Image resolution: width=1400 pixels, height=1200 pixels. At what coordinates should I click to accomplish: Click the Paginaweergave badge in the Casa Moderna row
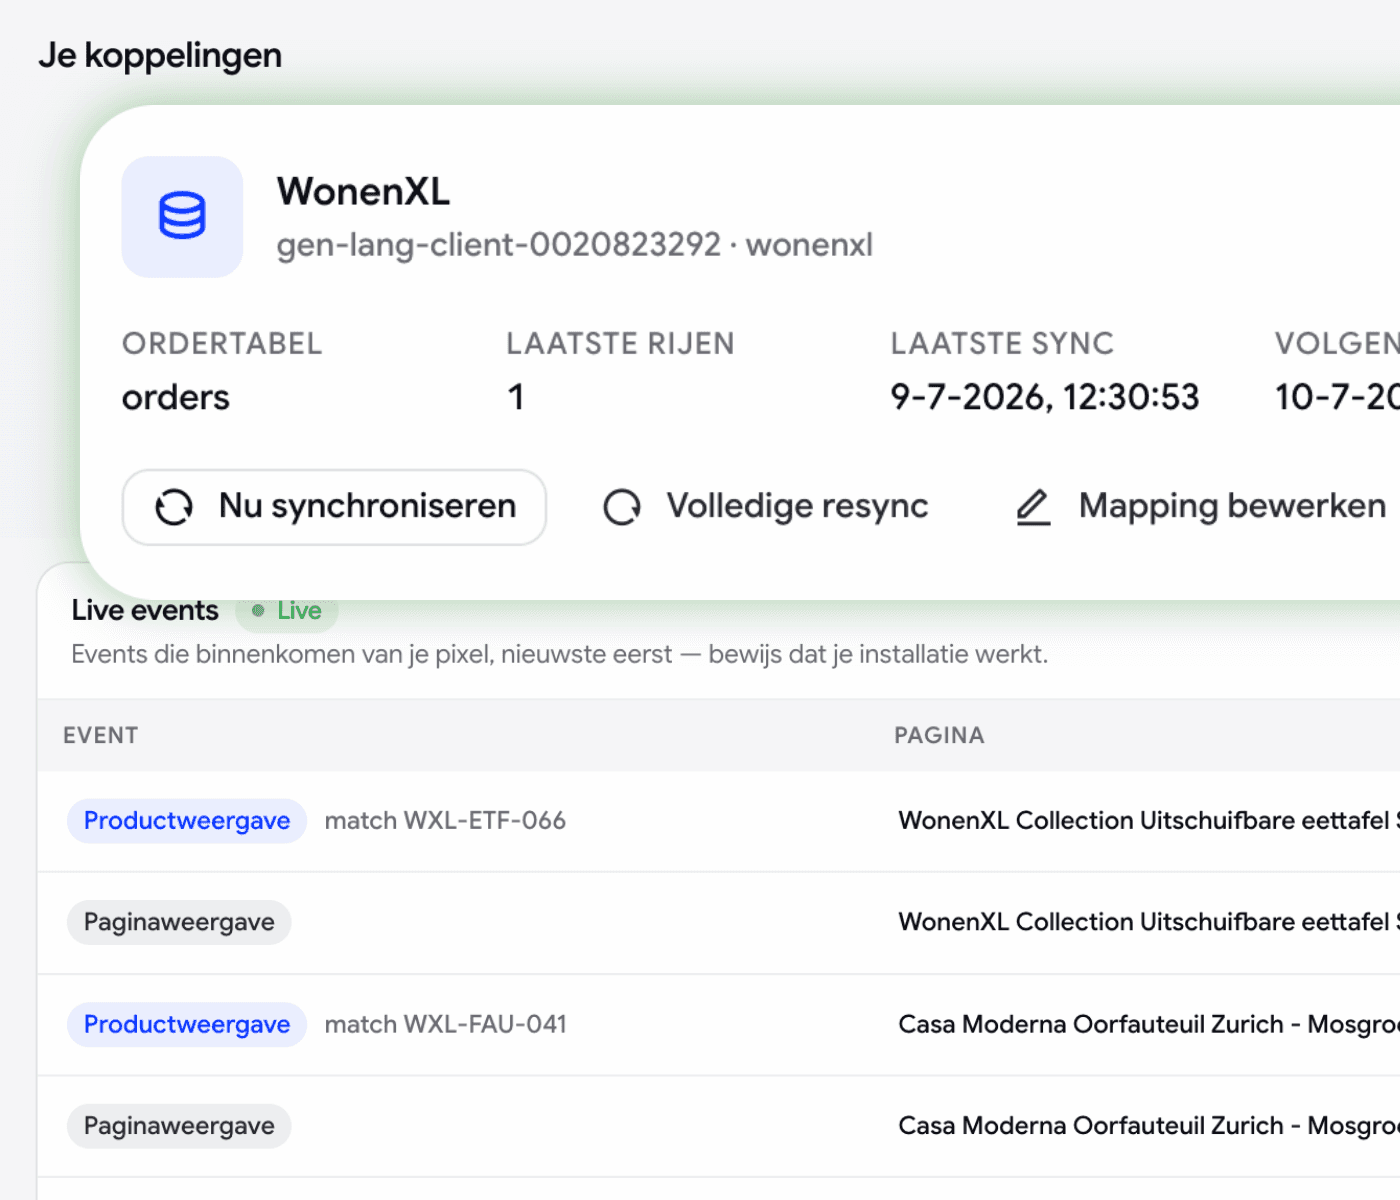coord(179,1126)
